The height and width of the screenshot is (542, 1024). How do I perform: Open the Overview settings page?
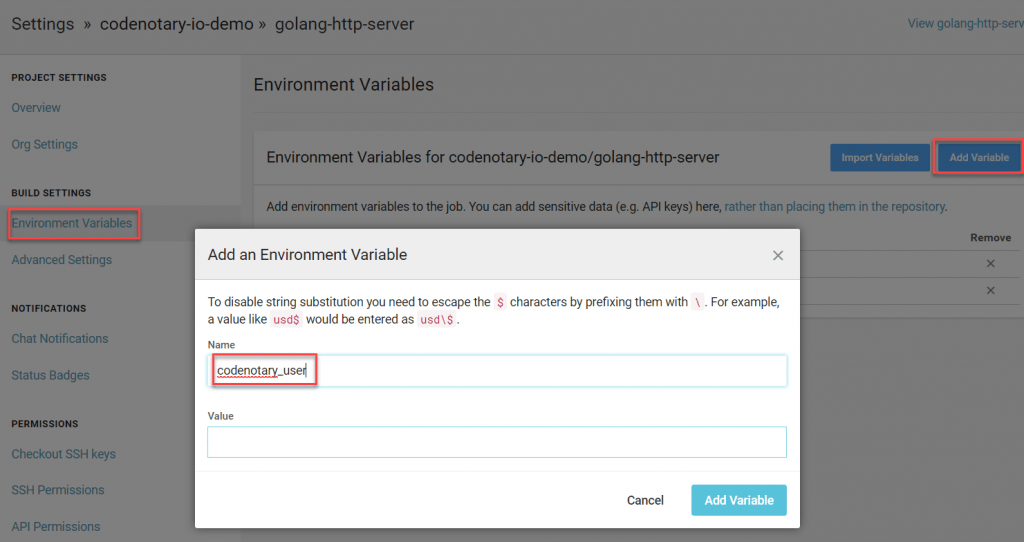(x=36, y=108)
